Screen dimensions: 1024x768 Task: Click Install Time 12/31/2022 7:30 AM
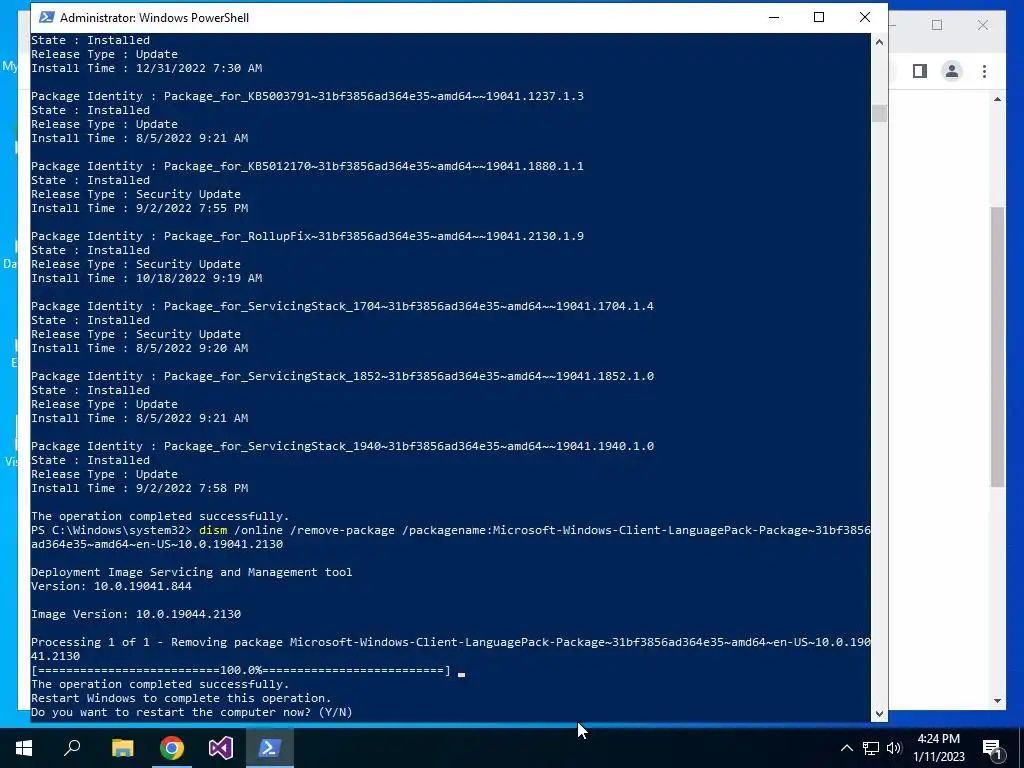click(x=146, y=68)
